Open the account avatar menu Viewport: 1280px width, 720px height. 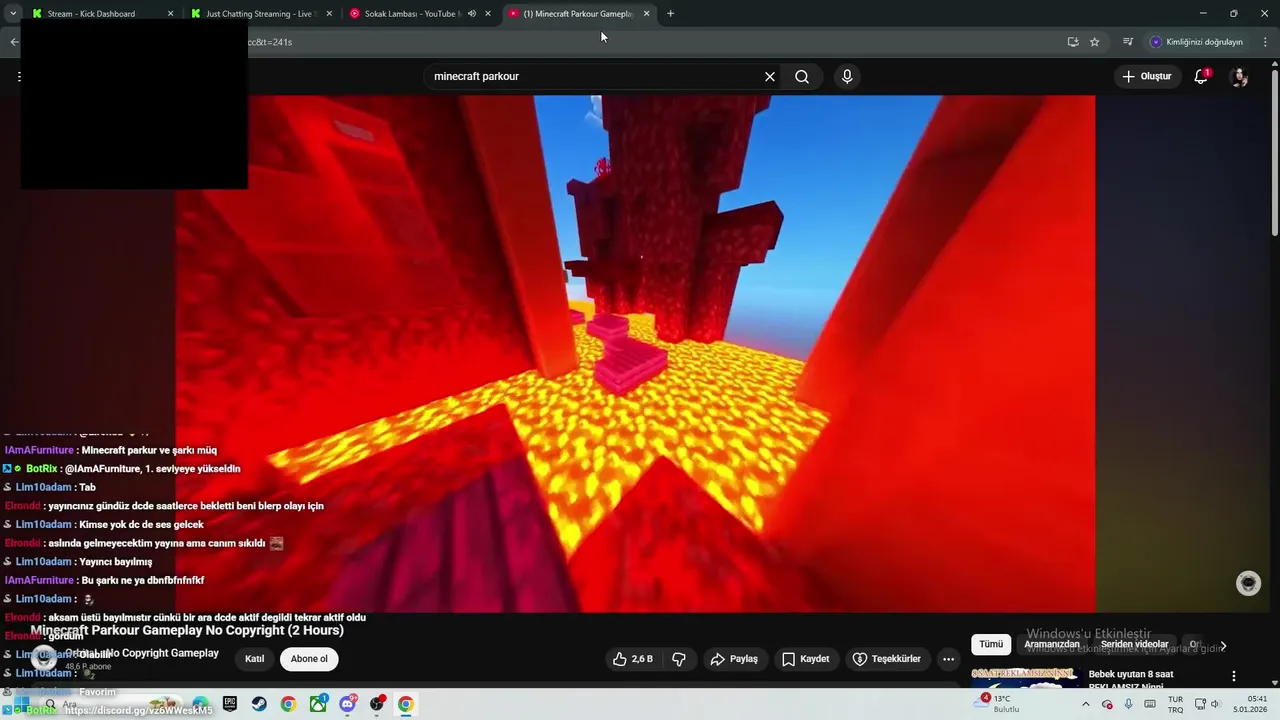[1239, 76]
